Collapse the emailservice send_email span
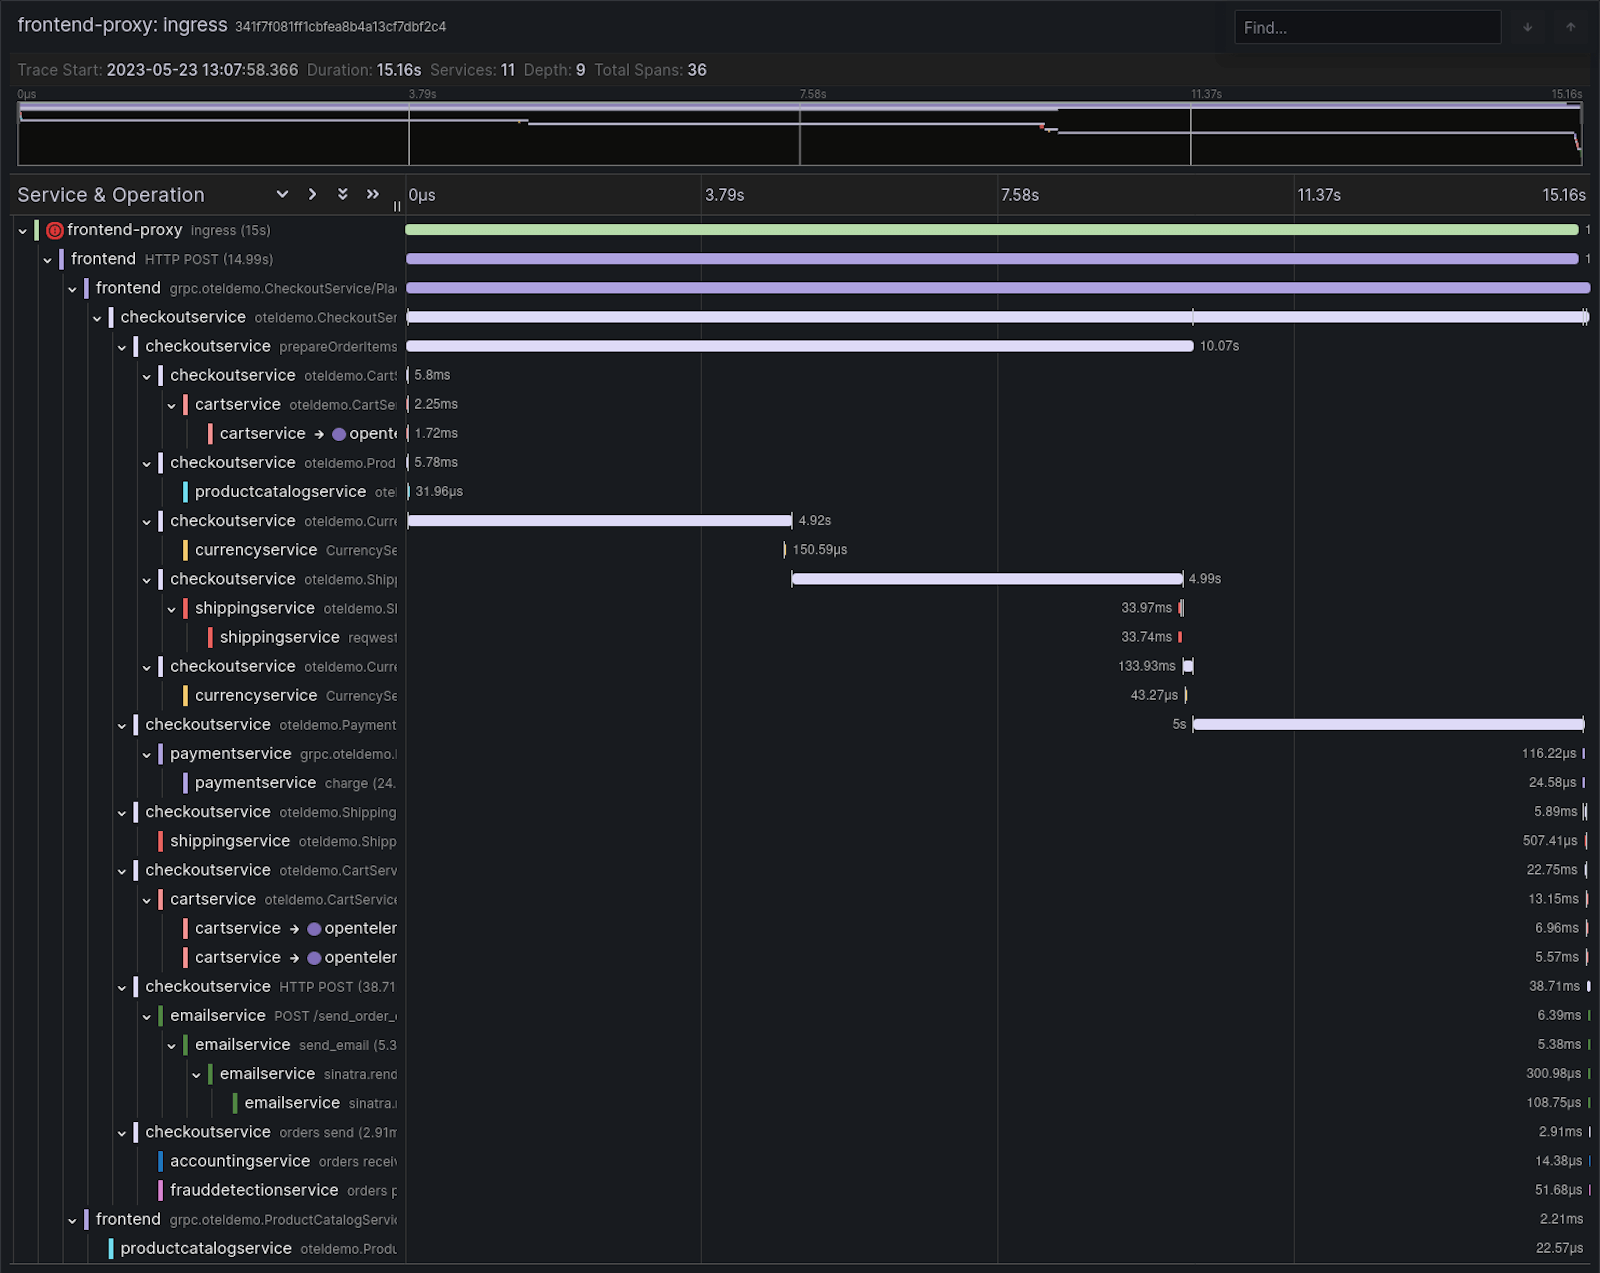Image resolution: width=1600 pixels, height=1273 pixels. point(172,1046)
